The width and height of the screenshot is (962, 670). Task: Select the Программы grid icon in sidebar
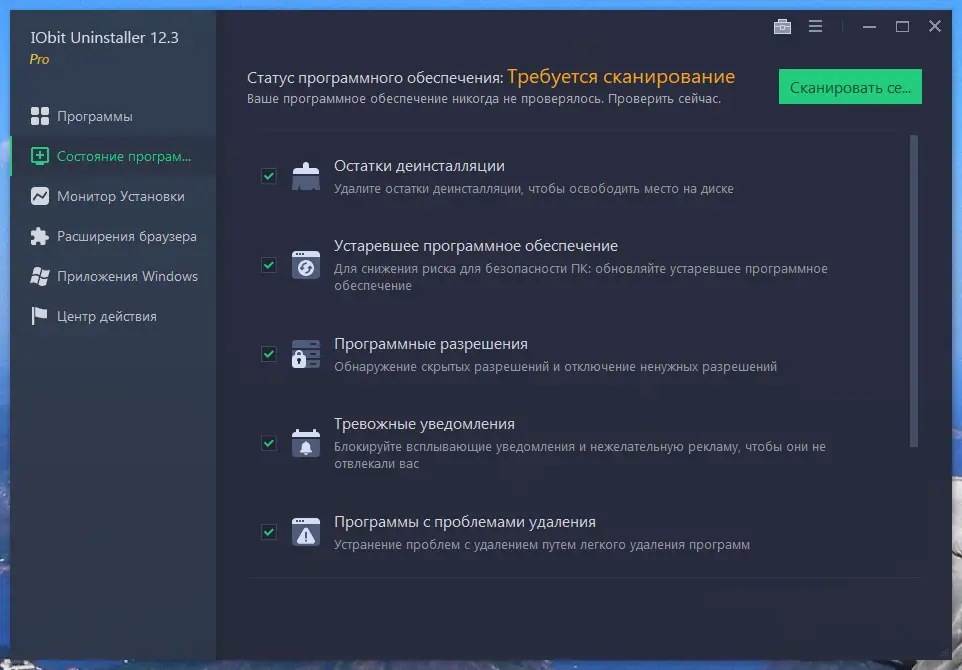pyautogui.click(x=40, y=116)
